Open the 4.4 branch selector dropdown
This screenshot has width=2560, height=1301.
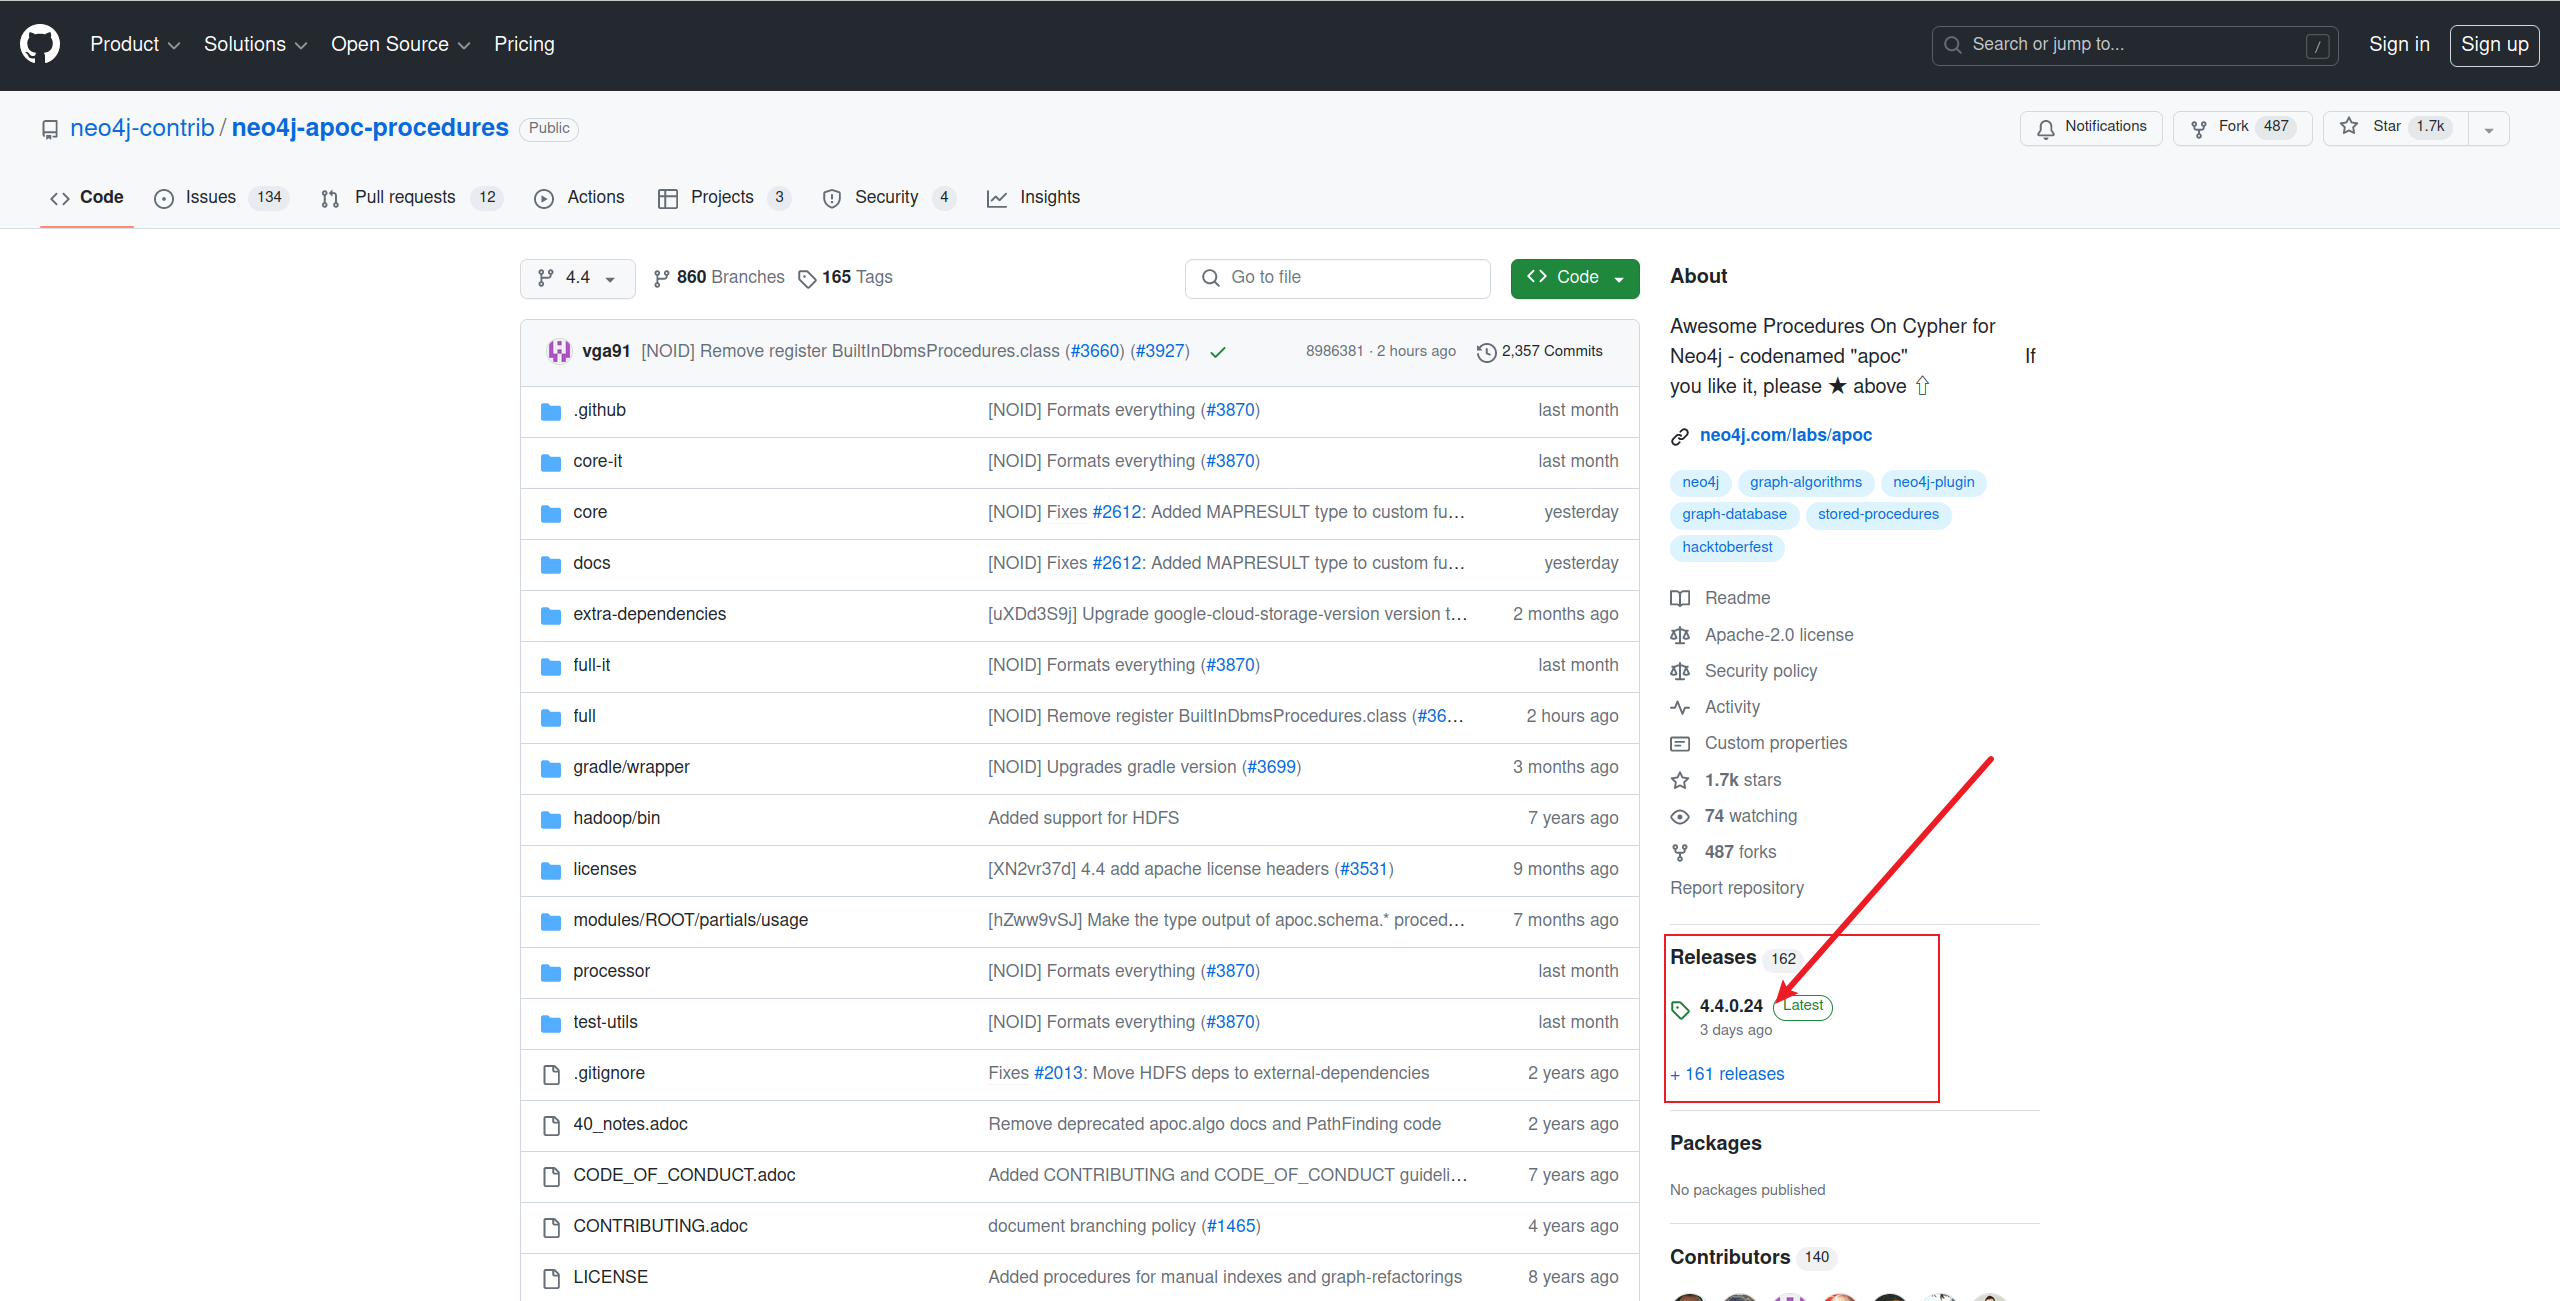click(577, 278)
